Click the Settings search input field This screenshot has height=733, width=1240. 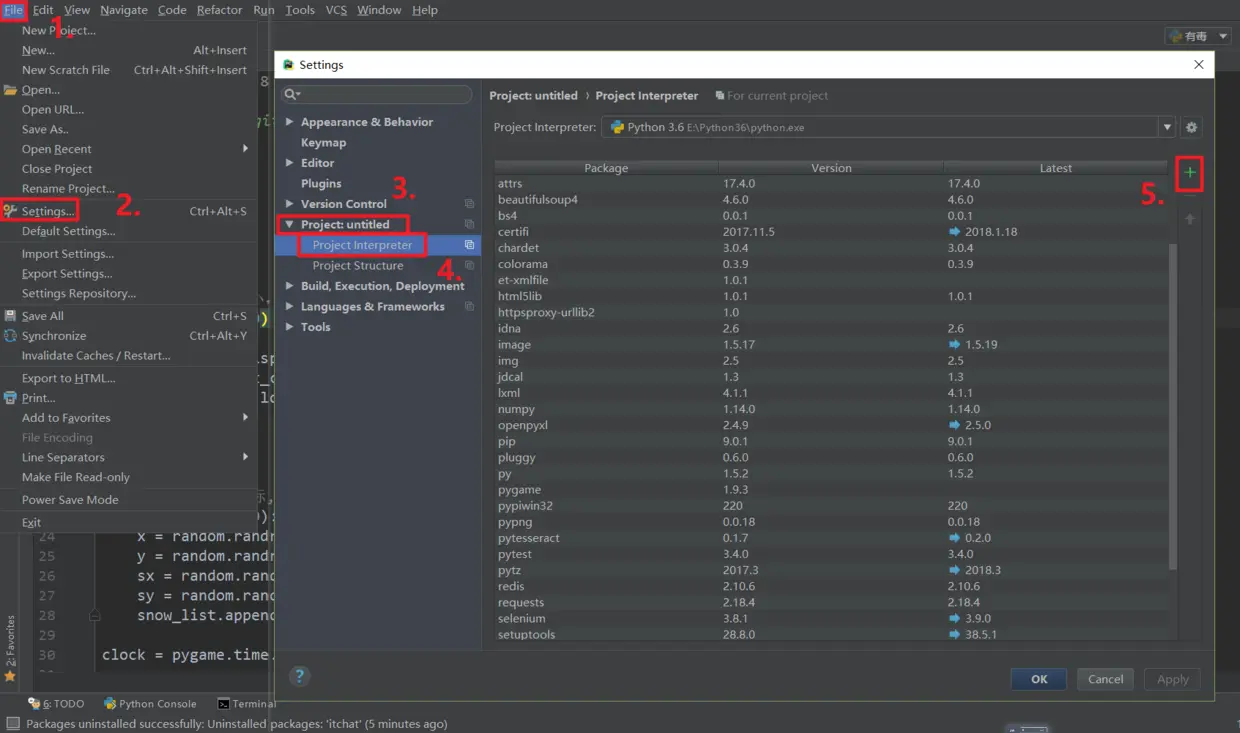pyautogui.click(x=377, y=95)
